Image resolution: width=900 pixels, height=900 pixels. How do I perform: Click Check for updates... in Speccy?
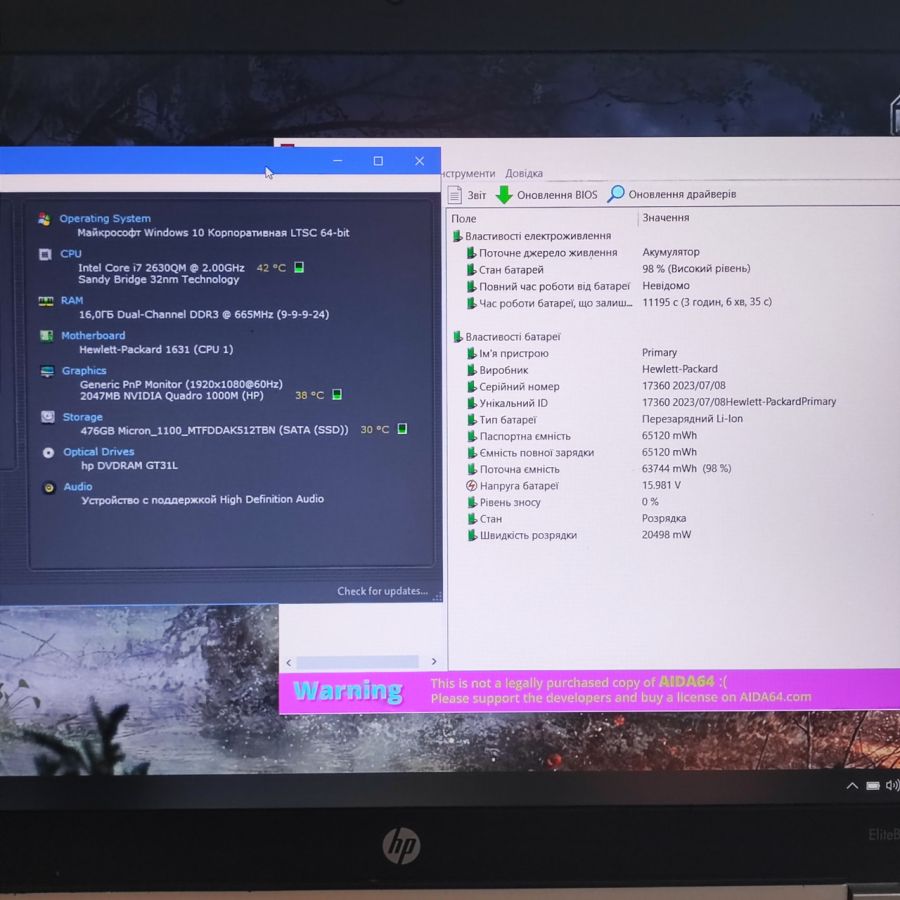coord(382,591)
